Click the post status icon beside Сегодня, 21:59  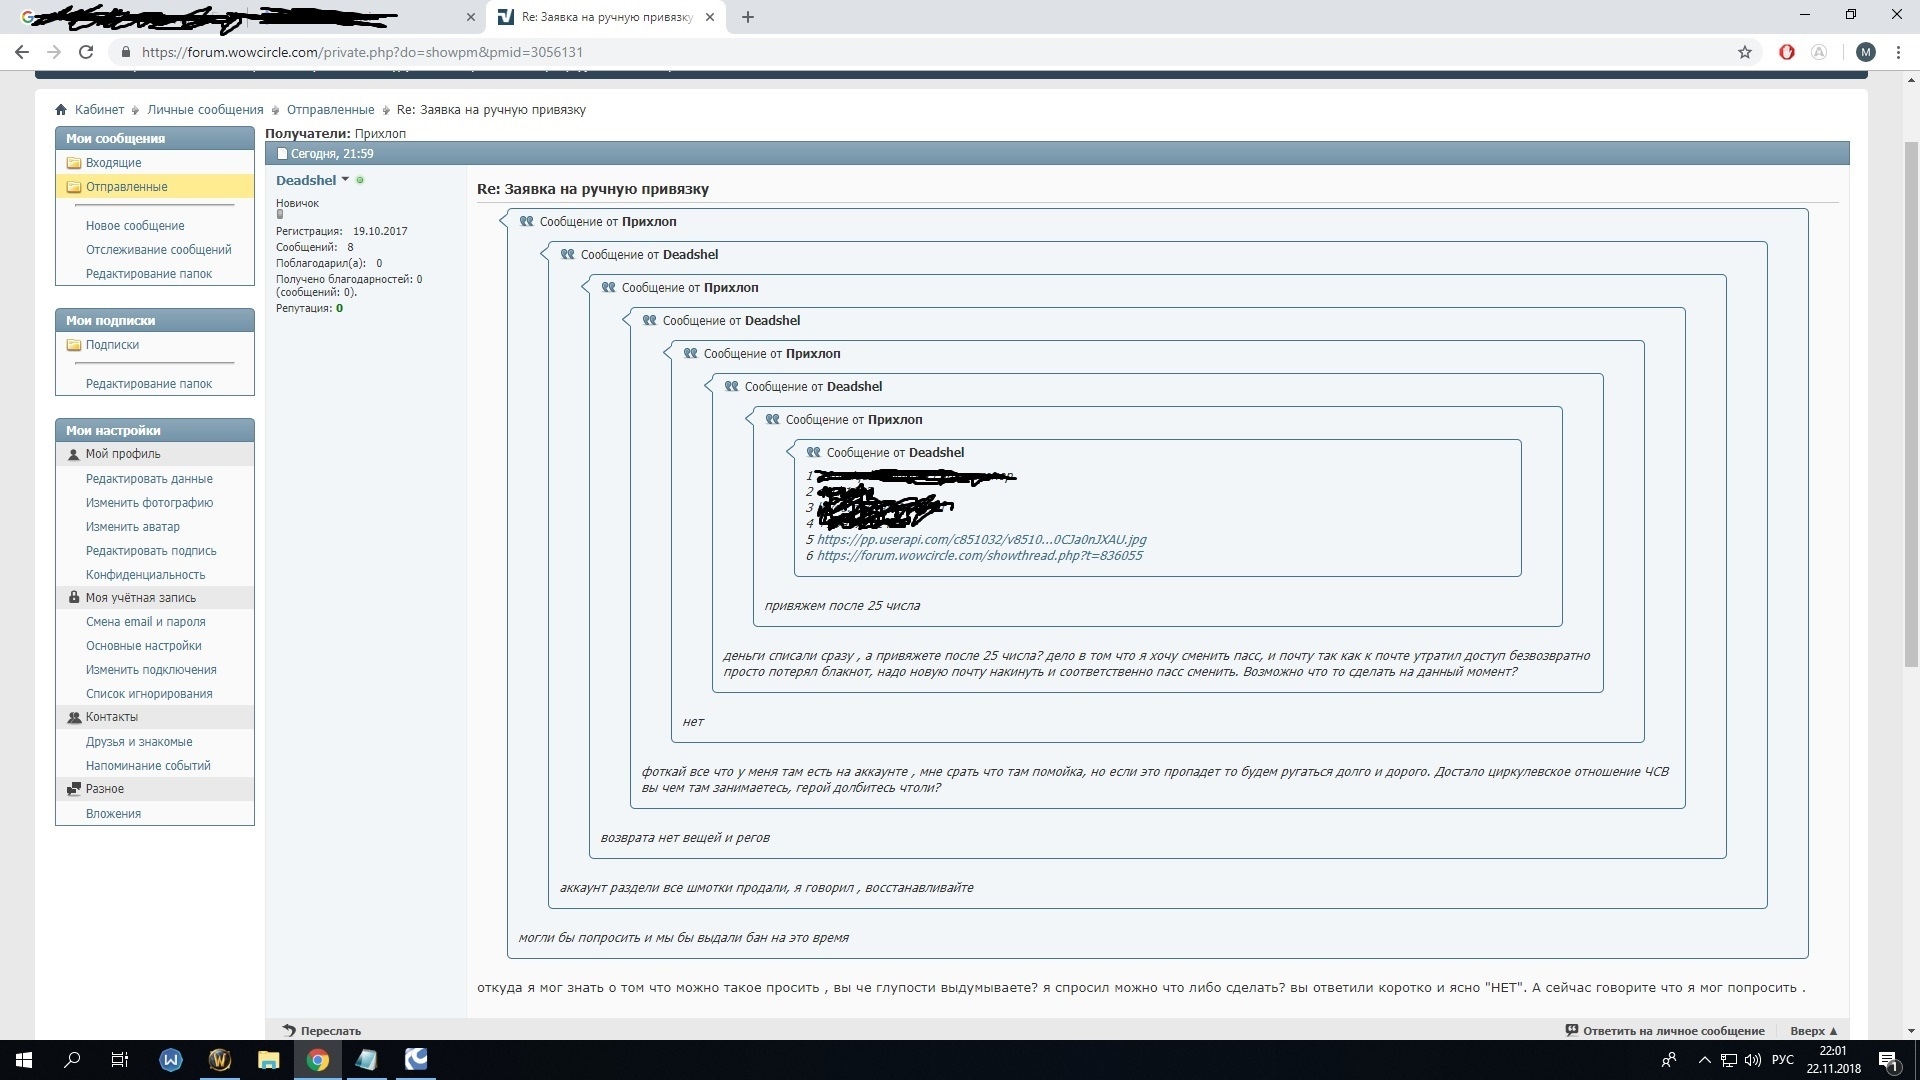click(x=282, y=154)
